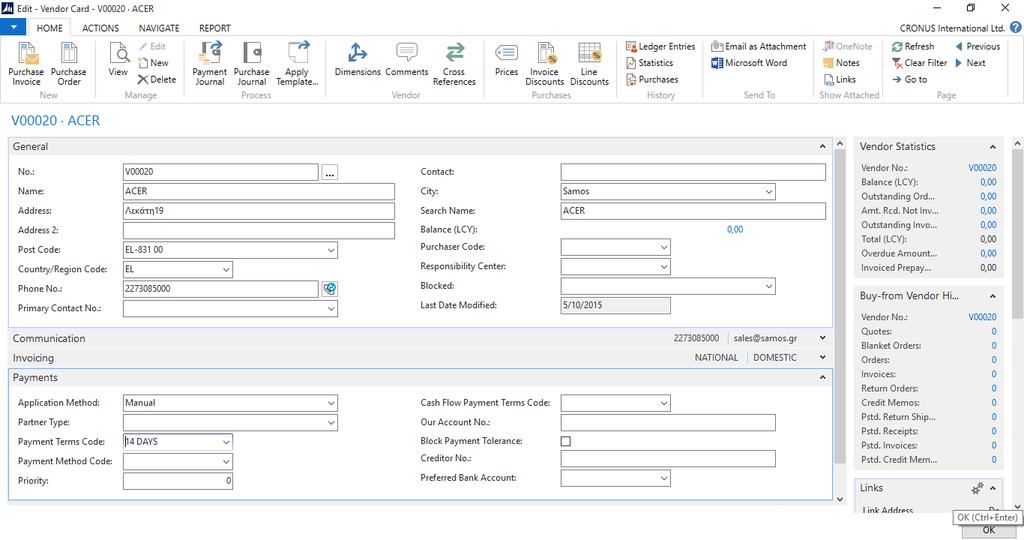Viewport: 1024px width, 540px height.
Task: Open the Post Code dropdown
Action: 331,250
